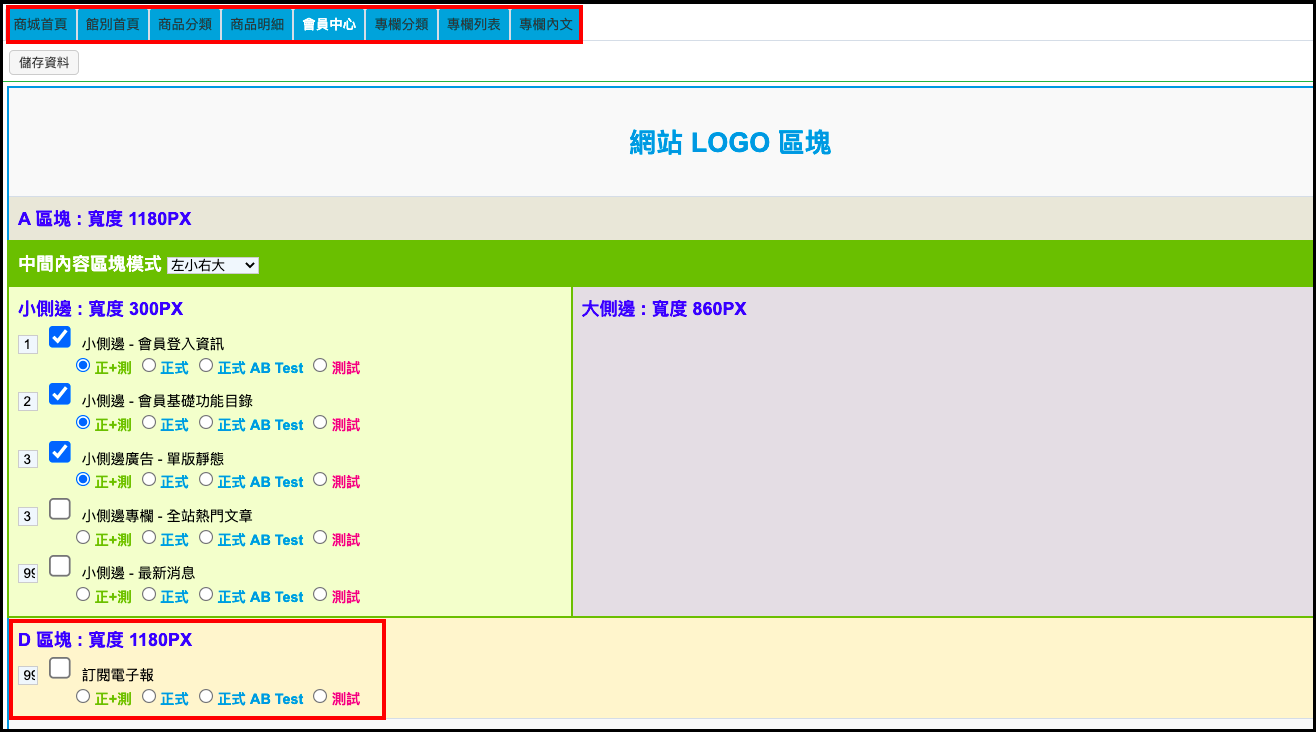Enable the 訂閱電子報 checkbox
The width and height of the screenshot is (1316, 732).
click(x=60, y=668)
